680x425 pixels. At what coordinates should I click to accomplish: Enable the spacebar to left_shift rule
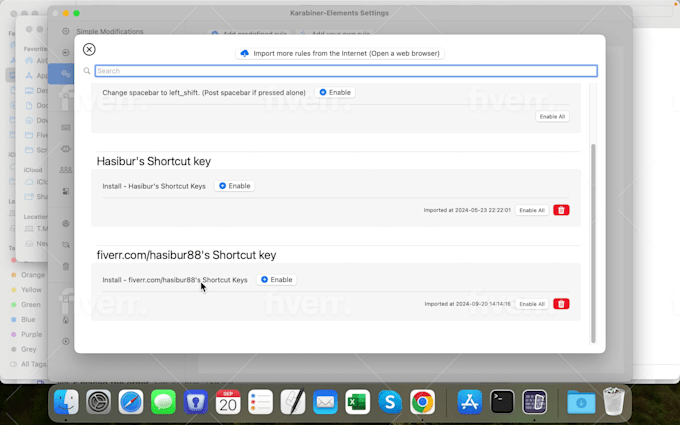pos(335,92)
